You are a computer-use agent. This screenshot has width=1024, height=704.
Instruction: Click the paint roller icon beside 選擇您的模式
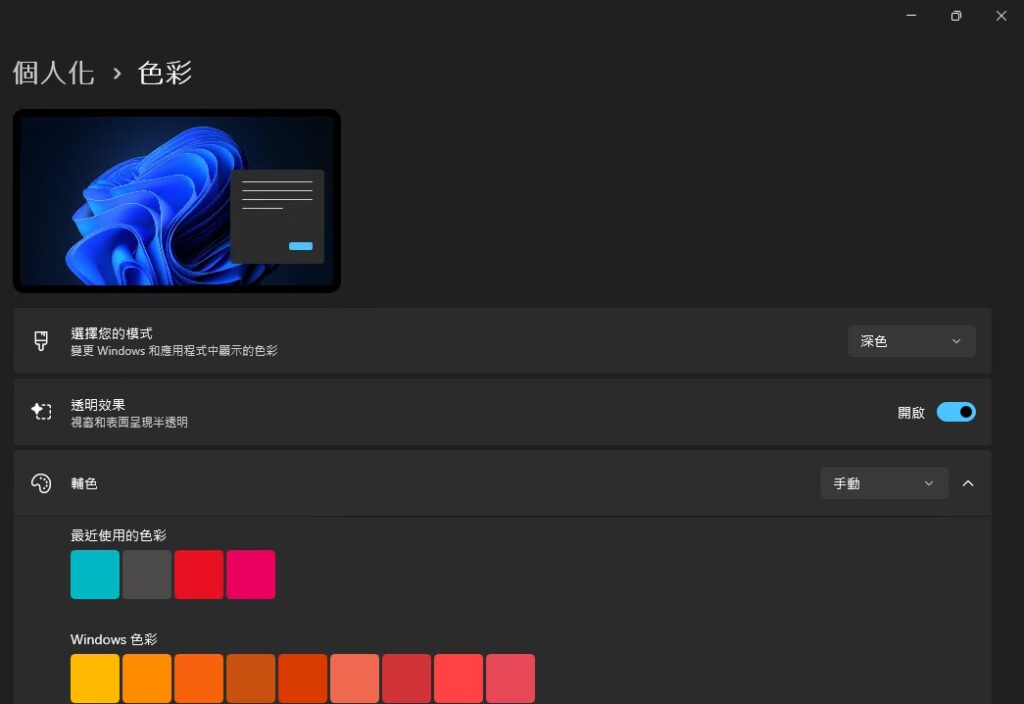[40, 341]
